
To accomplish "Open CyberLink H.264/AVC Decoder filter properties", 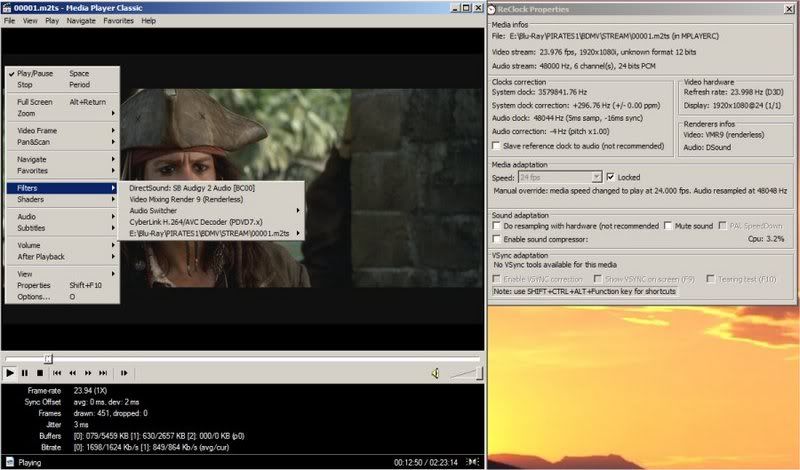I will (211, 222).
